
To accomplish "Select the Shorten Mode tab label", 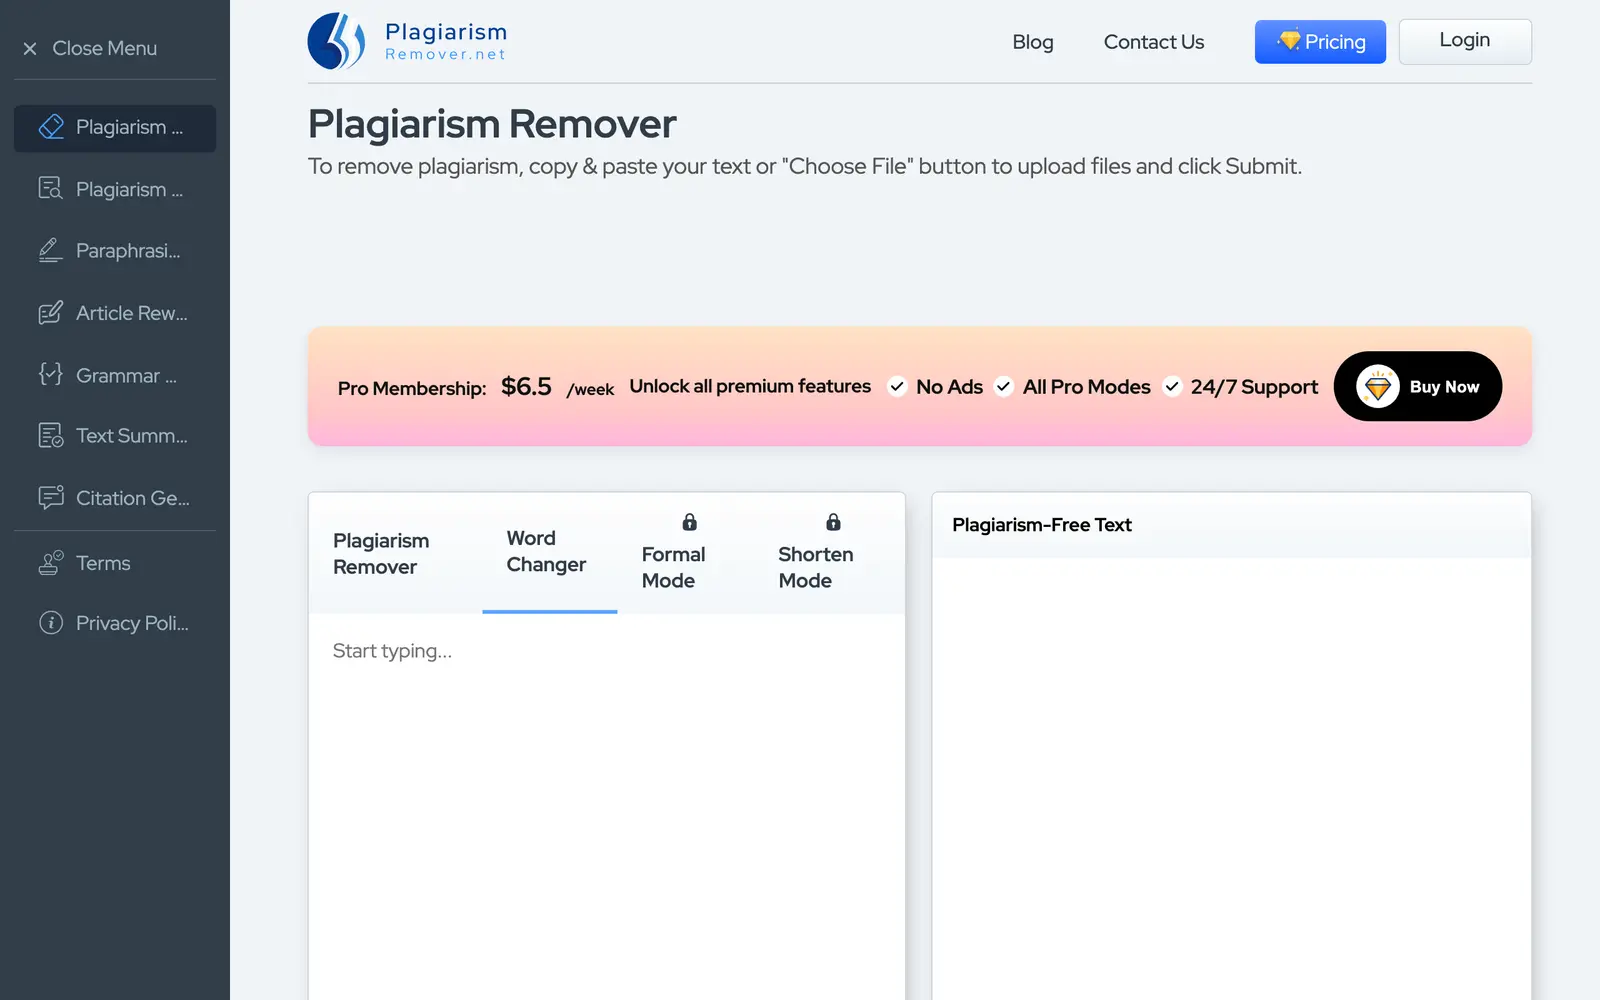I will pos(816,567).
